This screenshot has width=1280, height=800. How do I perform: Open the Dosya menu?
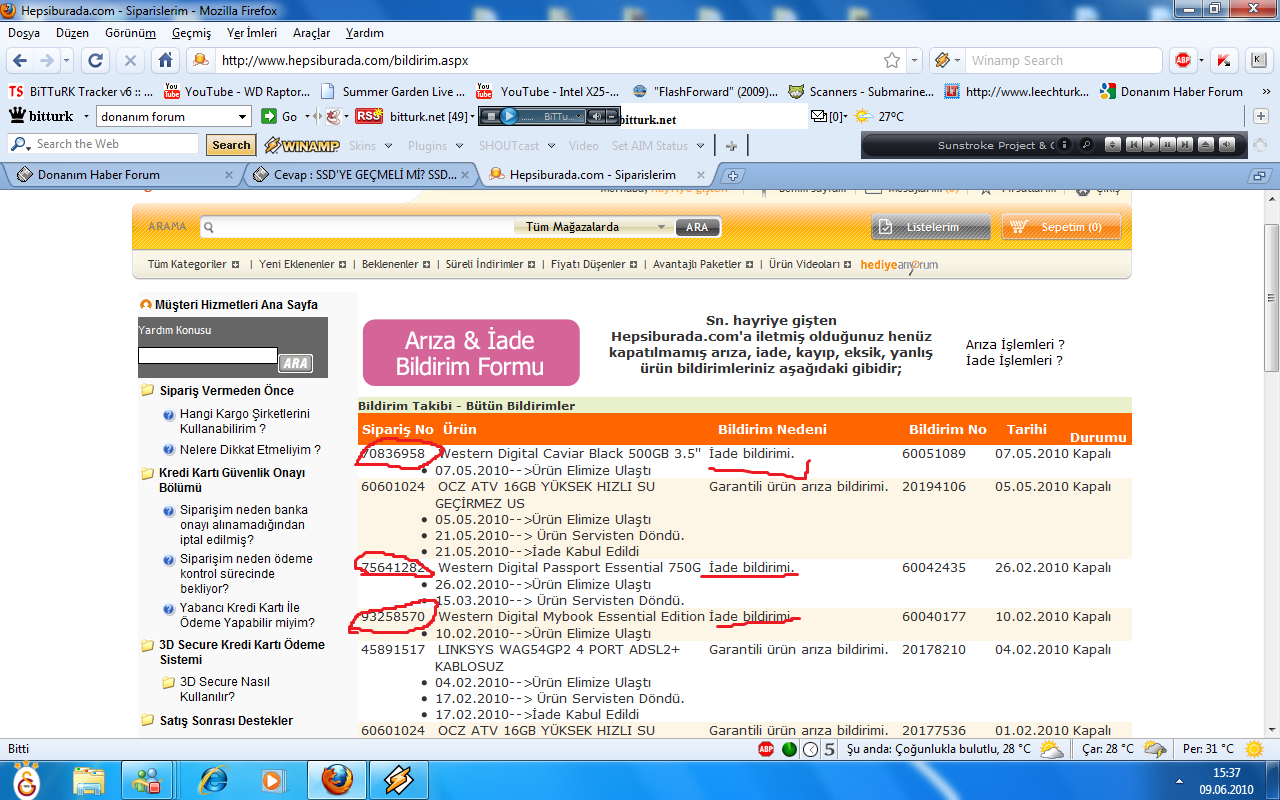point(24,33)
